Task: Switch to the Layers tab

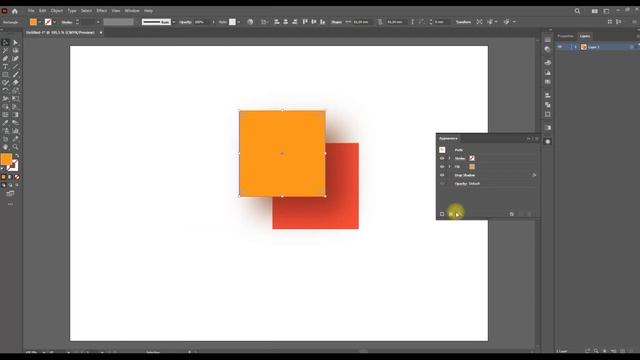Action: [x=585, y=36]
